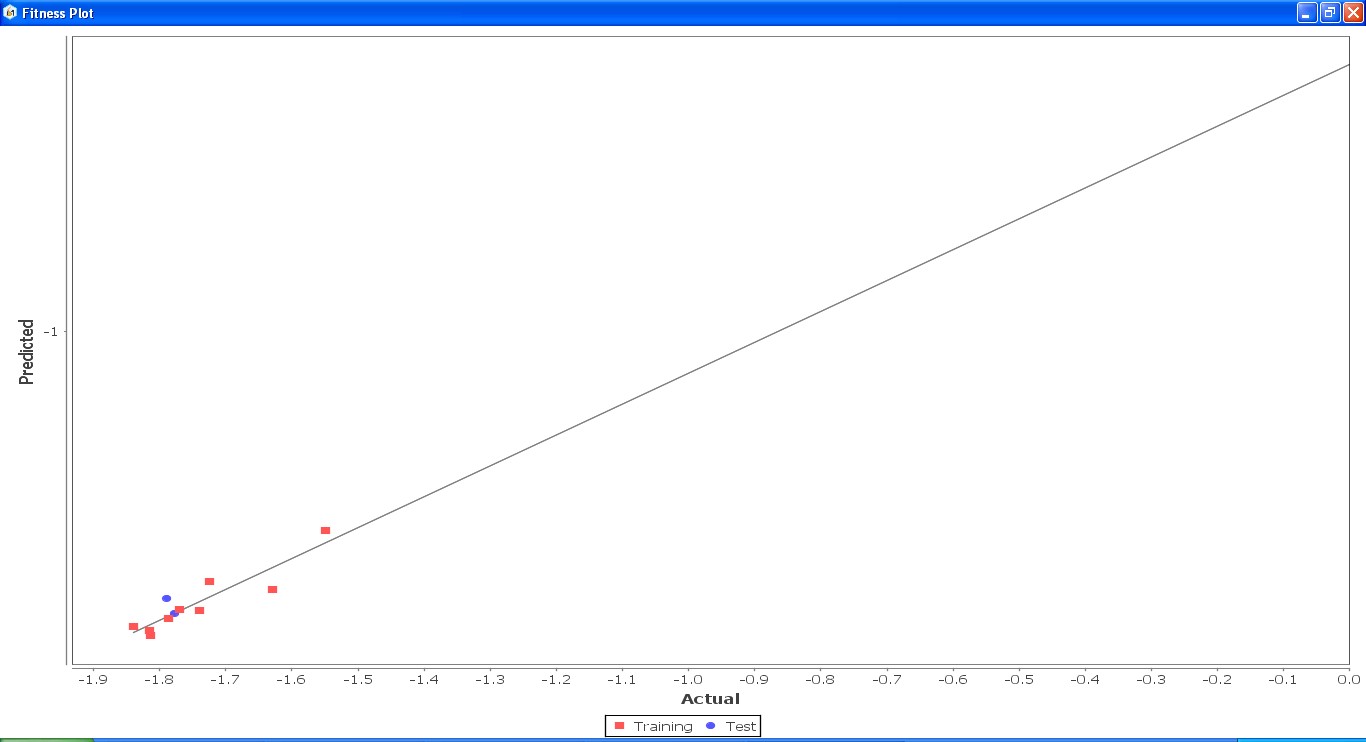Click the -0.5 x-axis tick label
The height and width of the screenshot is (742, 1366).
[1018, 680]
